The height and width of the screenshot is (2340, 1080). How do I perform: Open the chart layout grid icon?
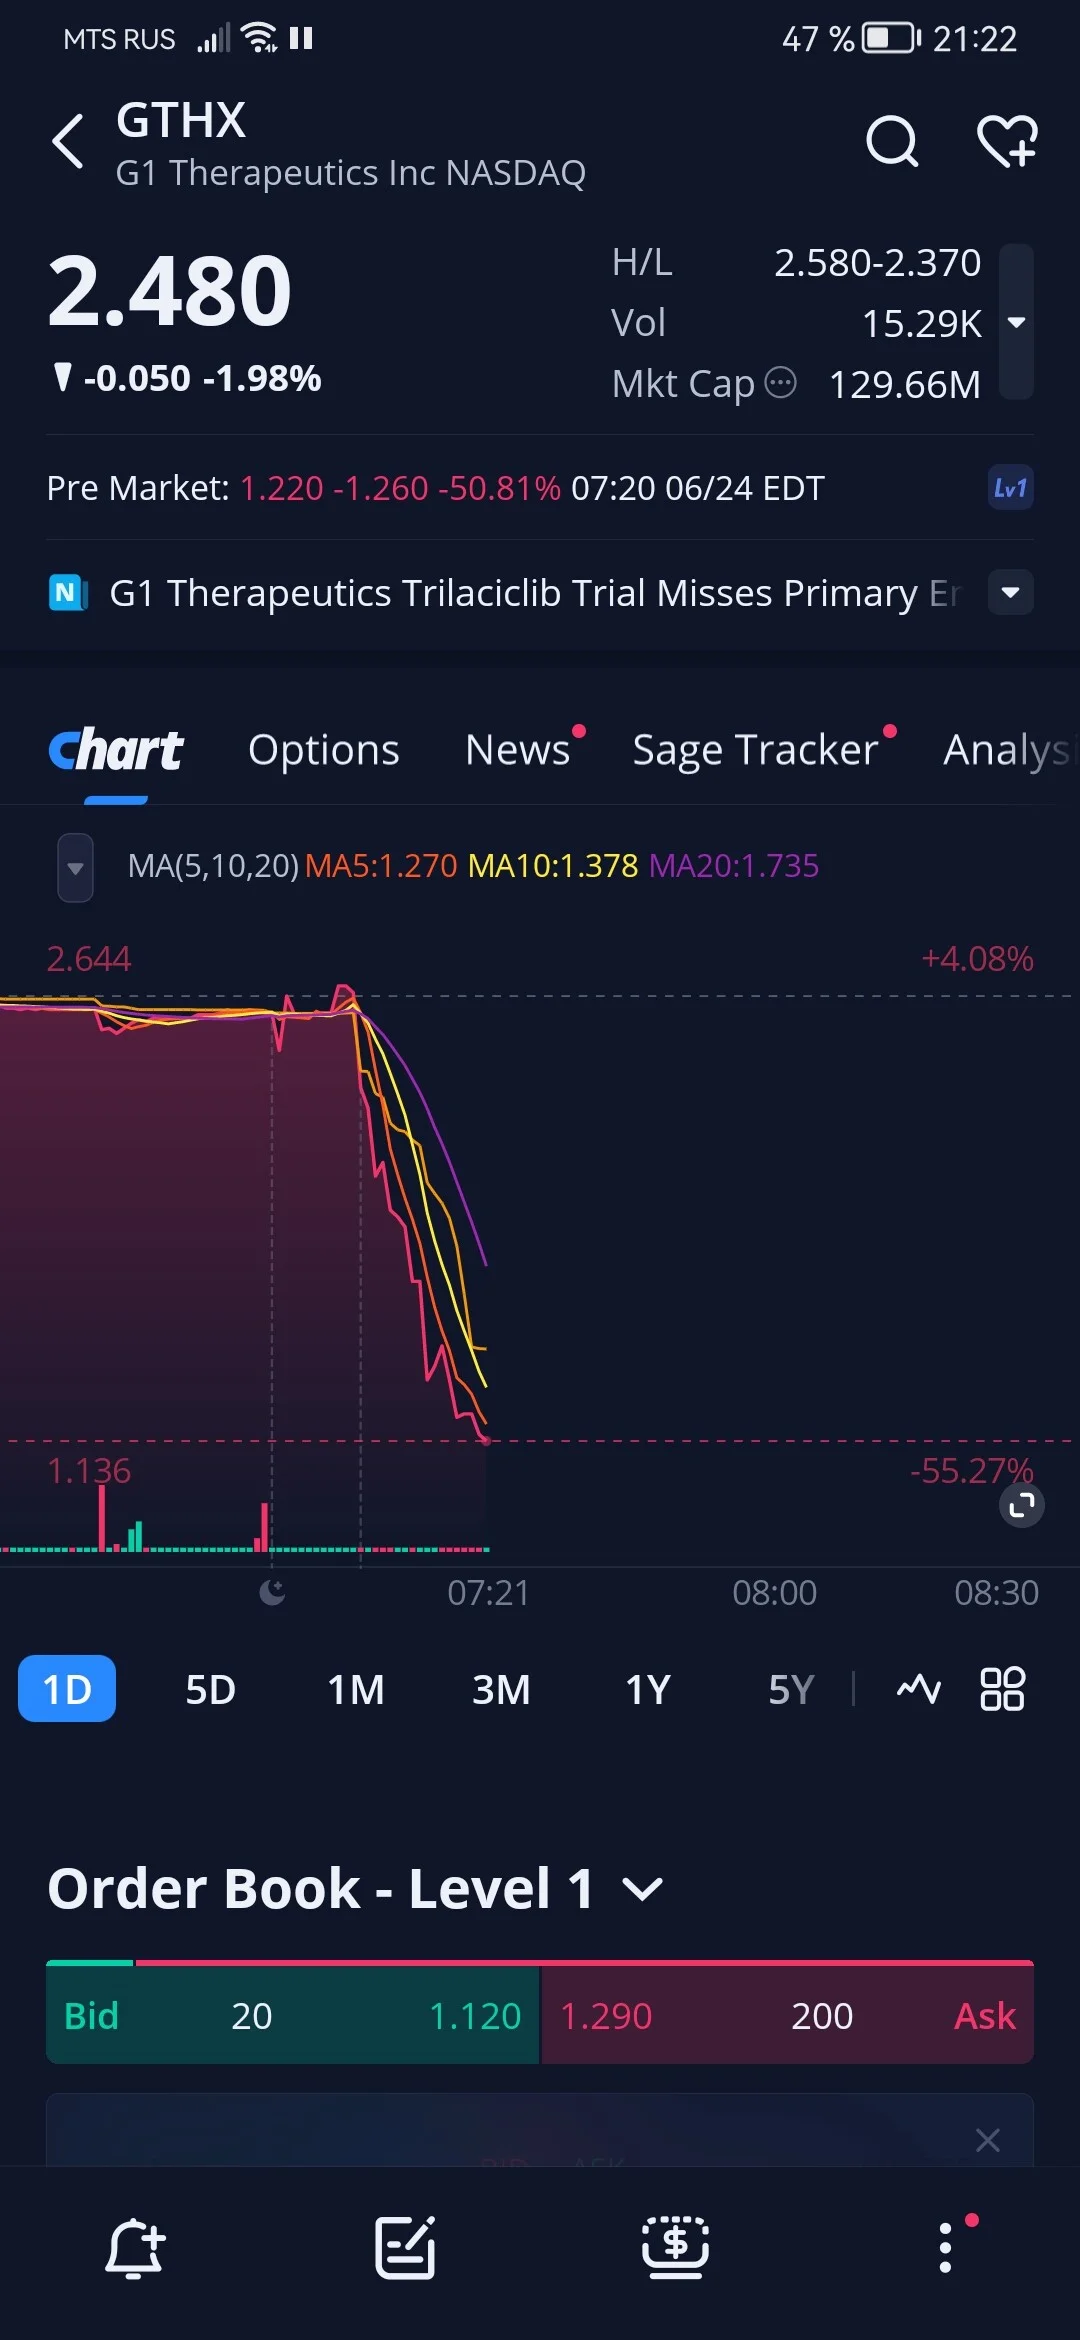point(1002,1689)
